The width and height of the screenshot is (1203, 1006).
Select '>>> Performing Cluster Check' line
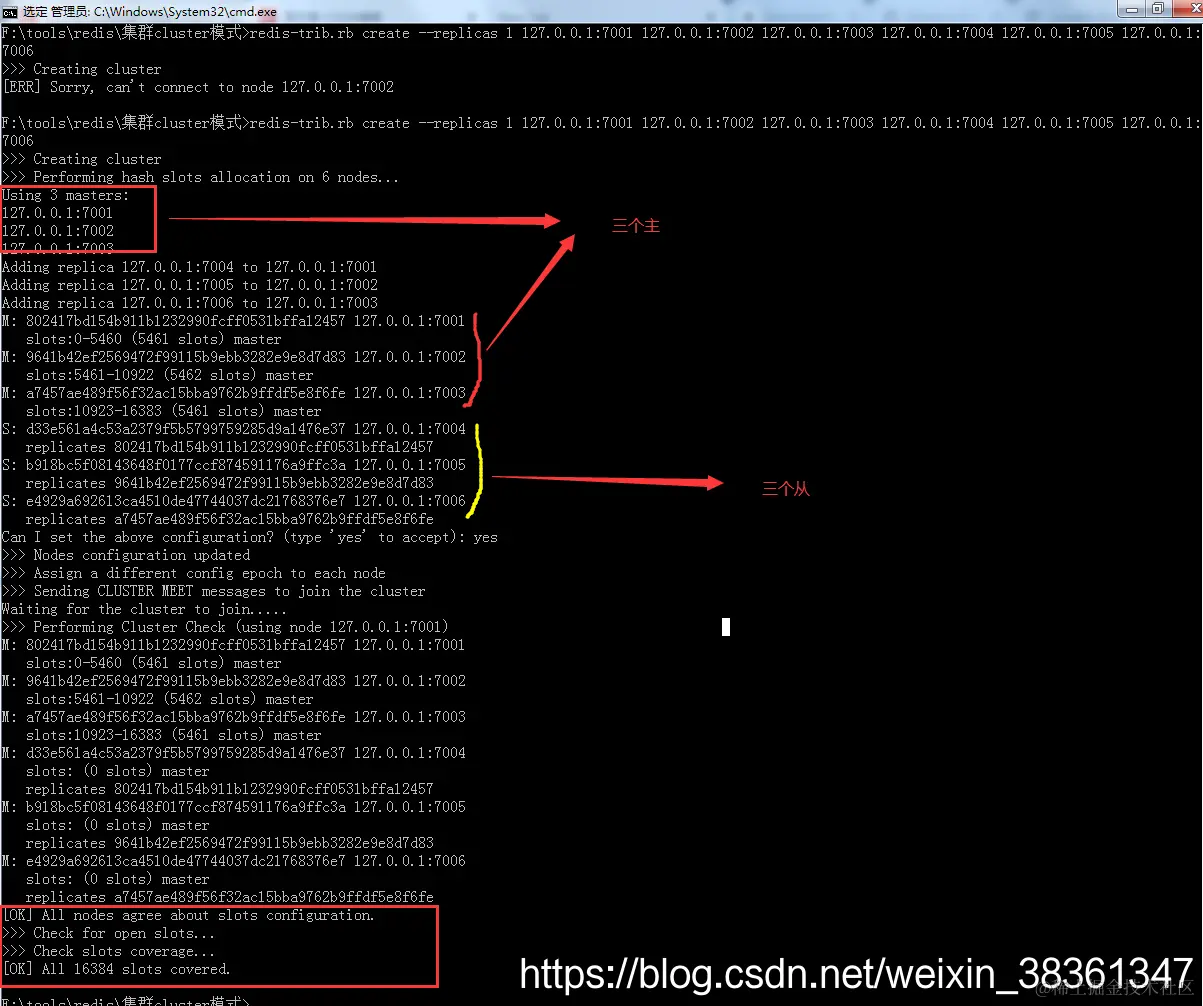(226, 627)
